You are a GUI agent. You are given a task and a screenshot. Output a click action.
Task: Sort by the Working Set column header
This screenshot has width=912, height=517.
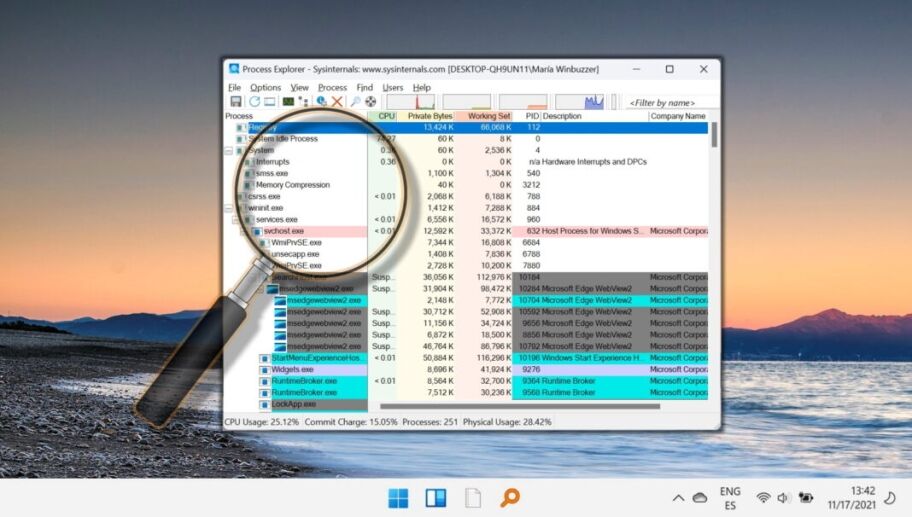click(x=484, y=116)
